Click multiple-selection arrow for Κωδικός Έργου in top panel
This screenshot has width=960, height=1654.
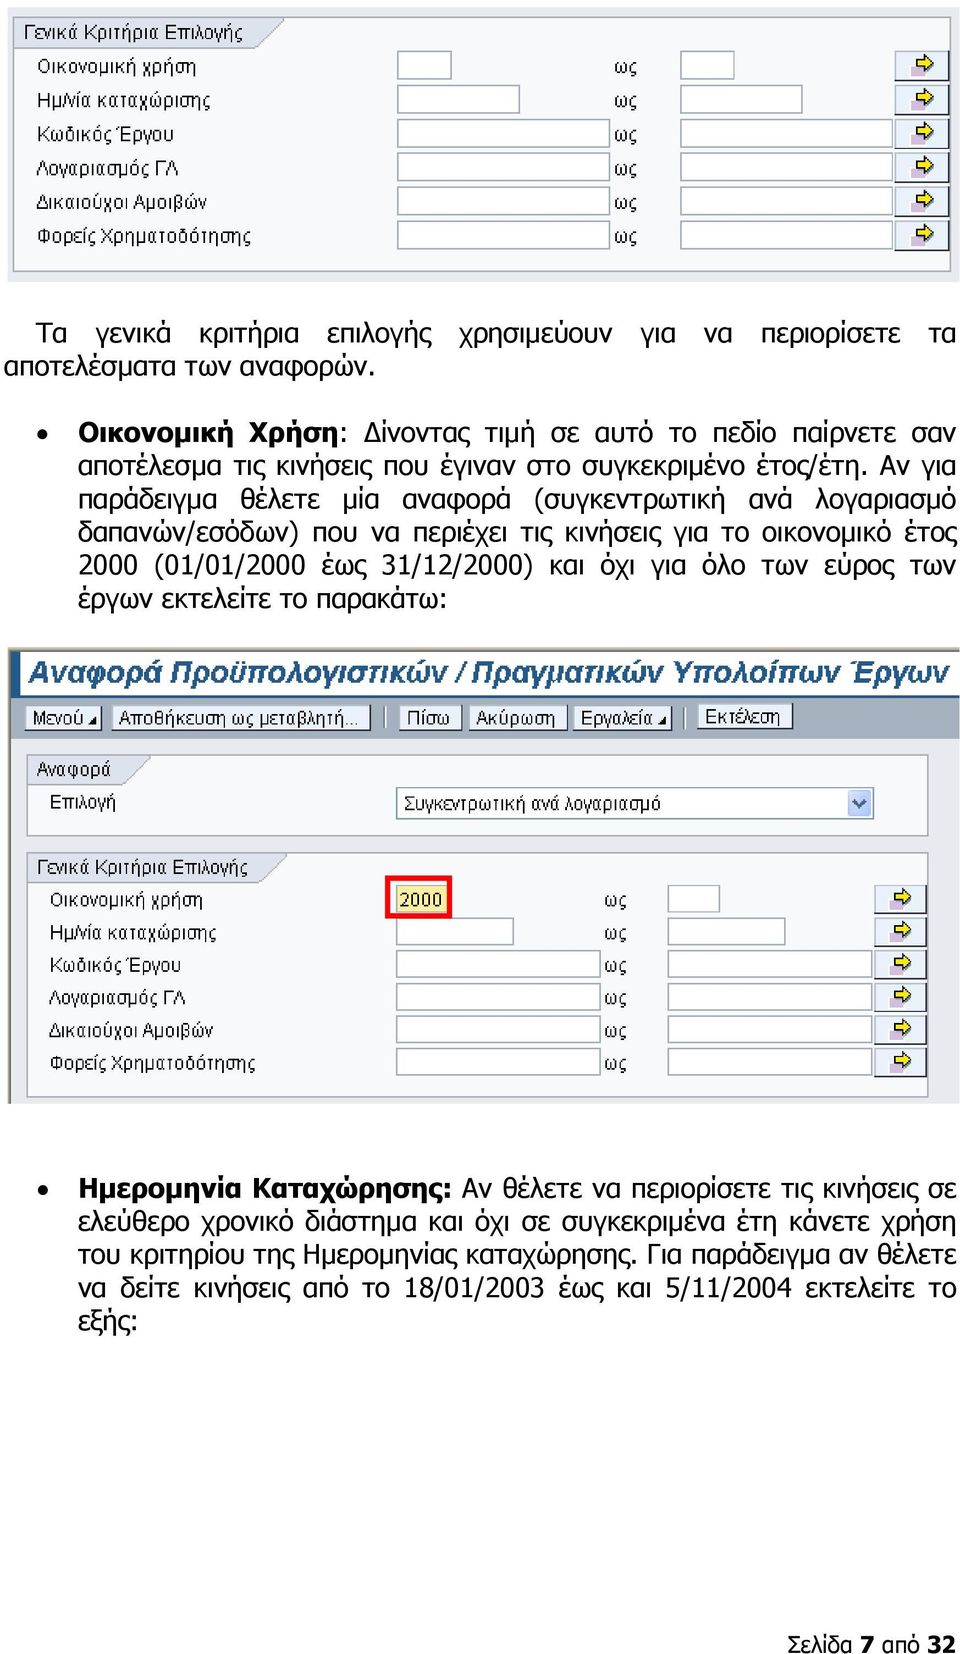922,133
